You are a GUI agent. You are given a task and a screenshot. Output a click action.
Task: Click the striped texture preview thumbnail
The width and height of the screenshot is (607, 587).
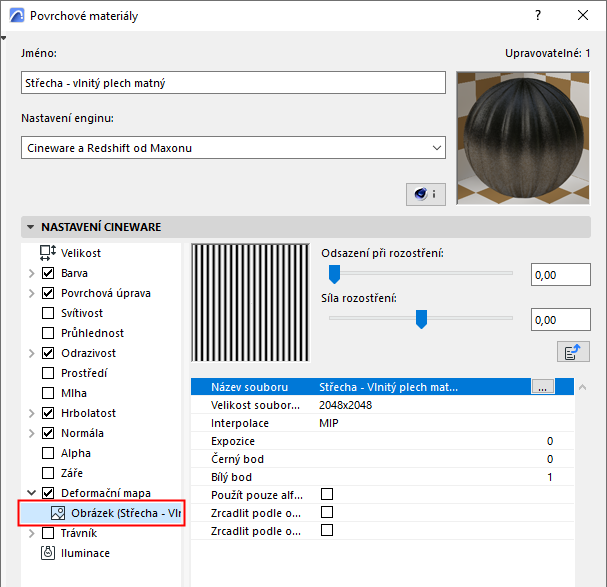click(x=250, y=302)
